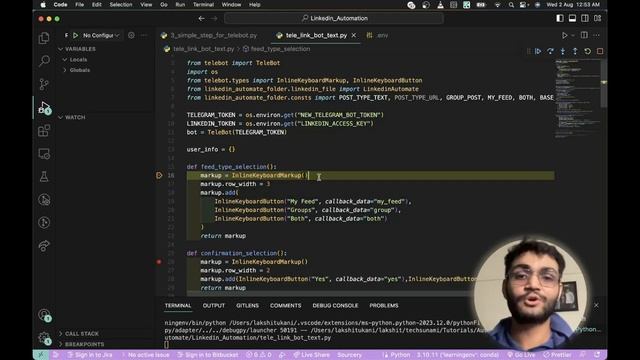Open the Extensions view
Viewport: 640px width, 360px height.
coord(44,131)
